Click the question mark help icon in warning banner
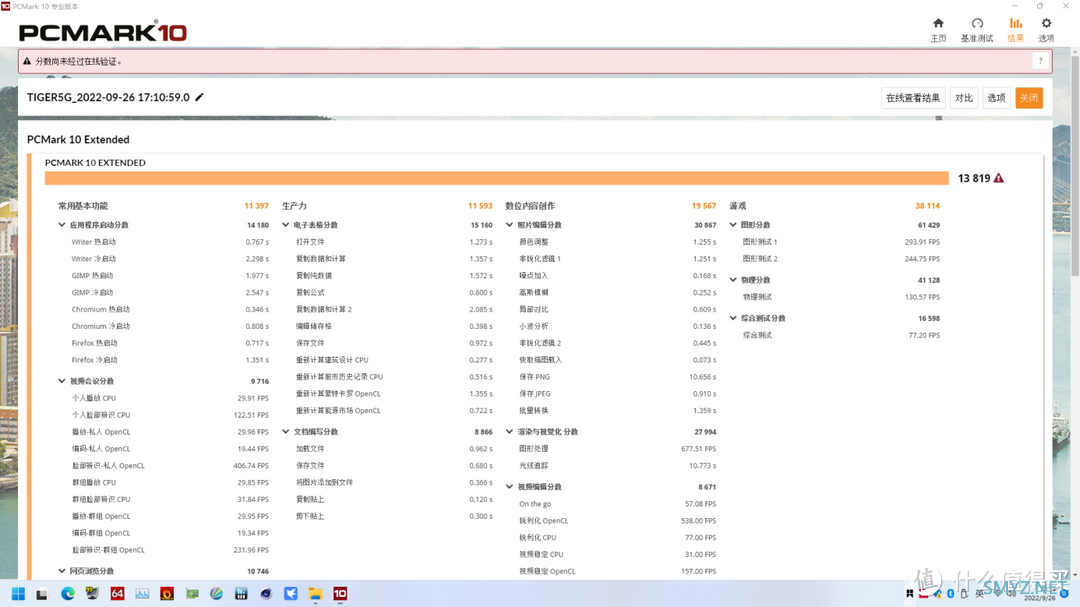 [1040, 61]
